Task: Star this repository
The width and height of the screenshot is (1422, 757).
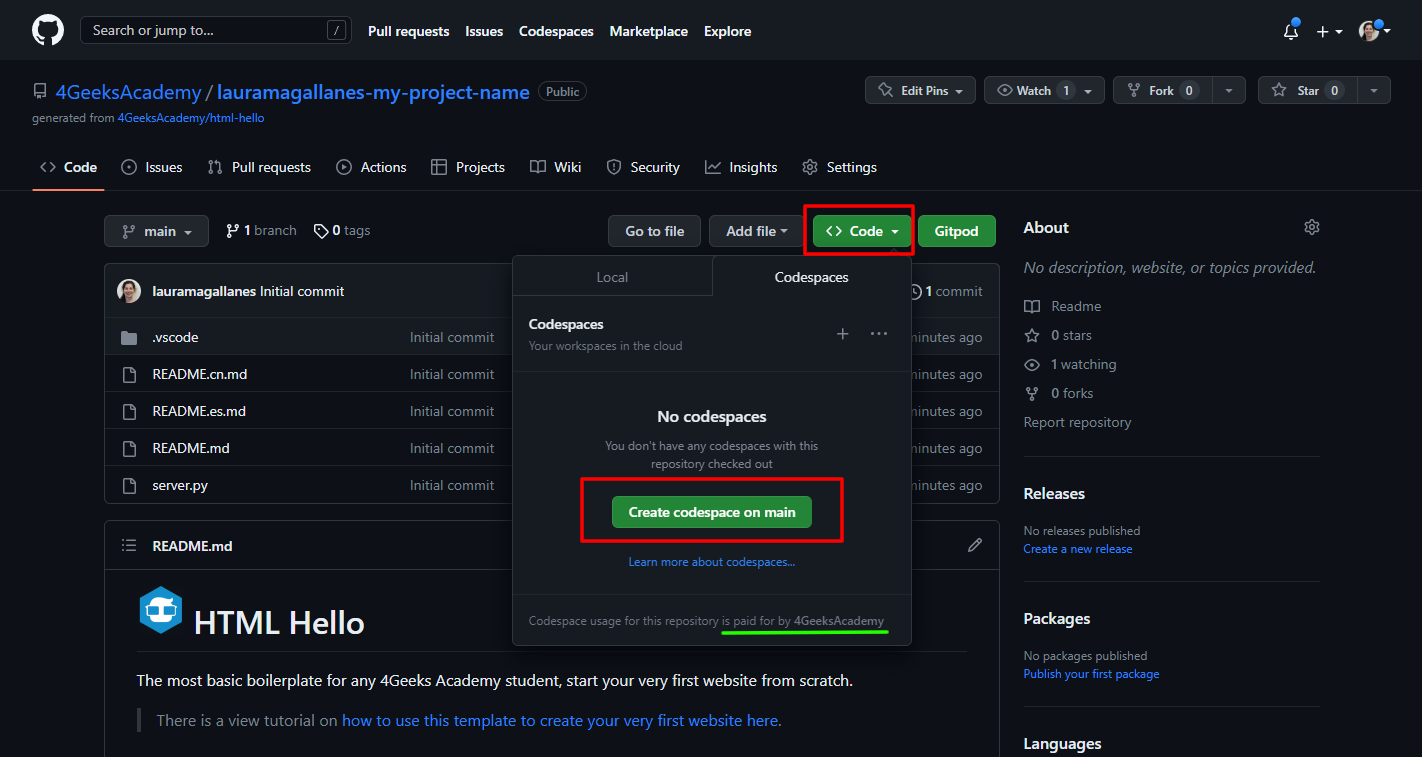Action: pos(1306,90)
